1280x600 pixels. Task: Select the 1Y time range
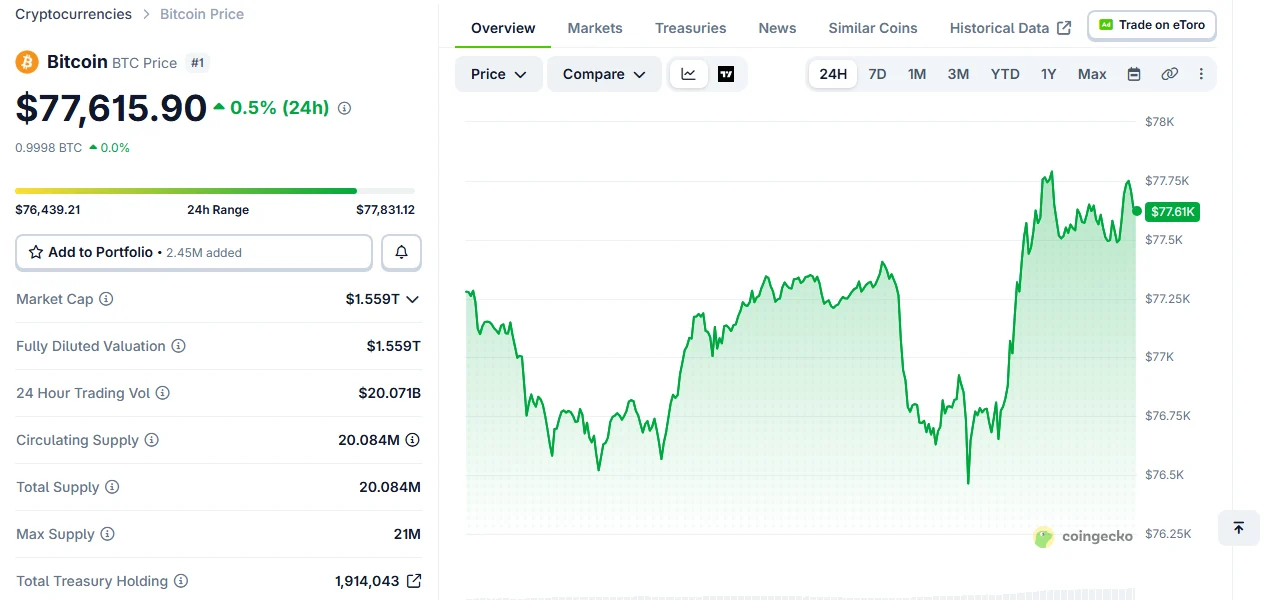coord(1049,74)
